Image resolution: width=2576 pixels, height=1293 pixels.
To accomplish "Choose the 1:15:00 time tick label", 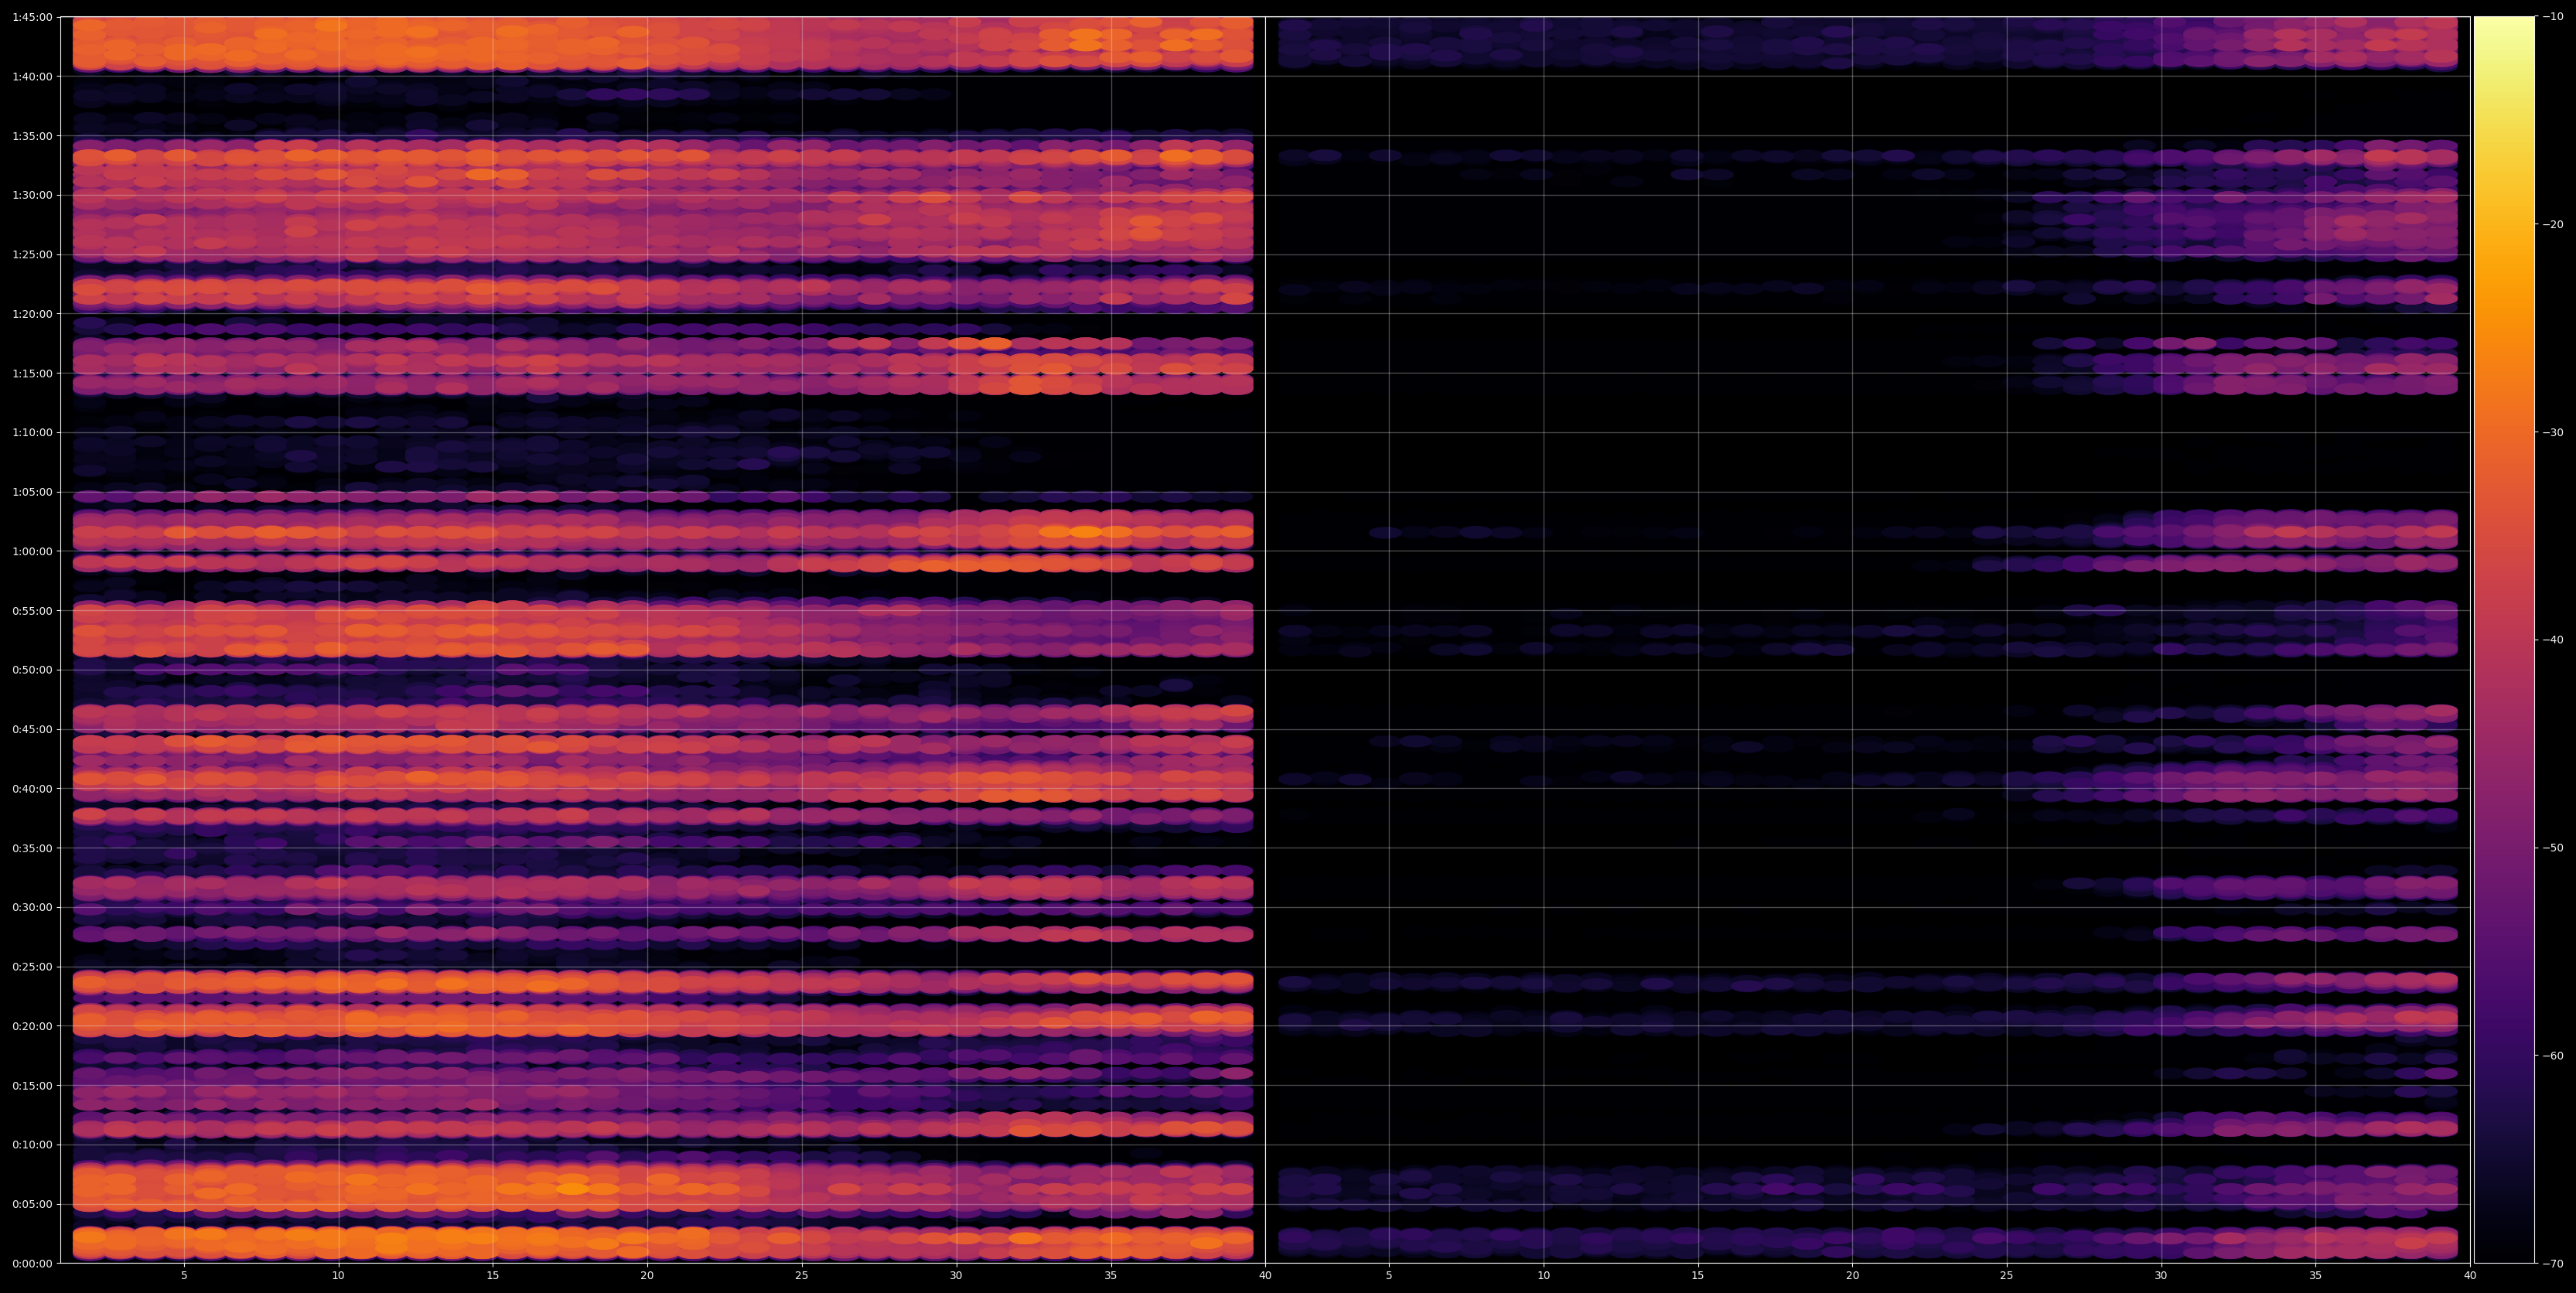I will click(x=32, y=373).
